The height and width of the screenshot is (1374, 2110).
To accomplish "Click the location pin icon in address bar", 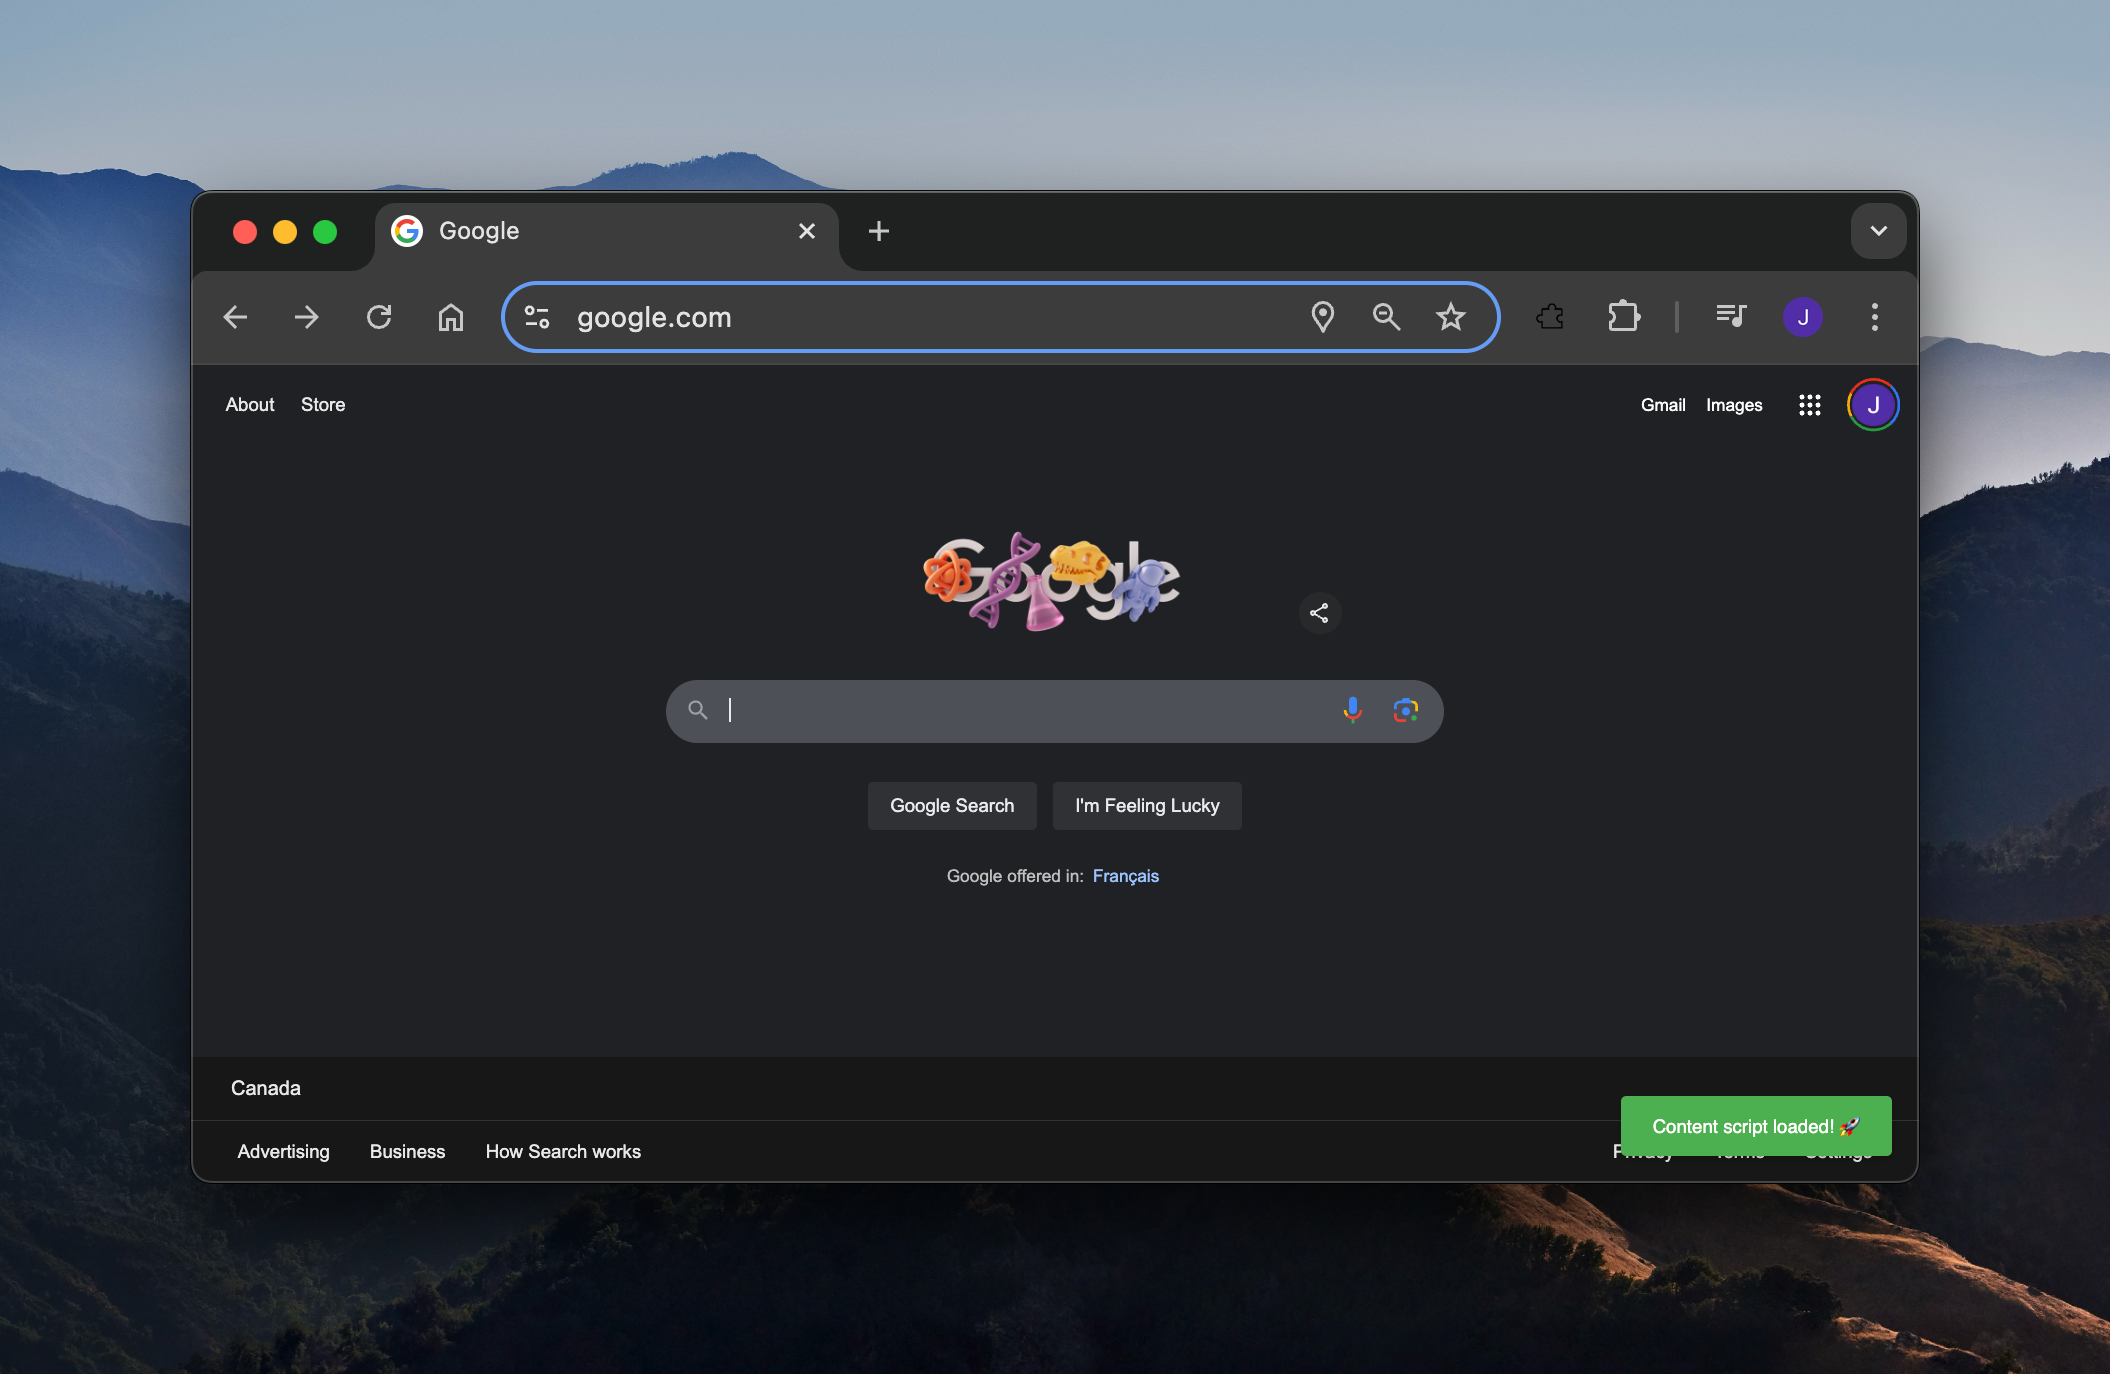I will click(x=1322, y=317).
